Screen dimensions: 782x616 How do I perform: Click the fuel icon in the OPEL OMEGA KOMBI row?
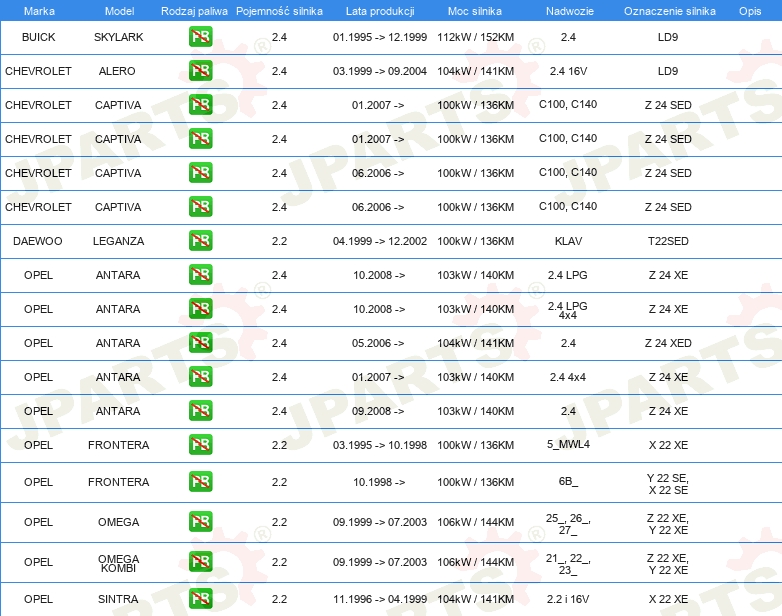pyautogui.click(x=200, y=562)
